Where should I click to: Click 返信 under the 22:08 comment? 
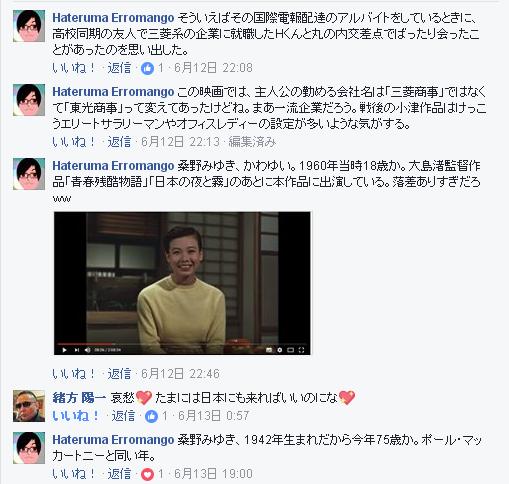pos(119,68)
